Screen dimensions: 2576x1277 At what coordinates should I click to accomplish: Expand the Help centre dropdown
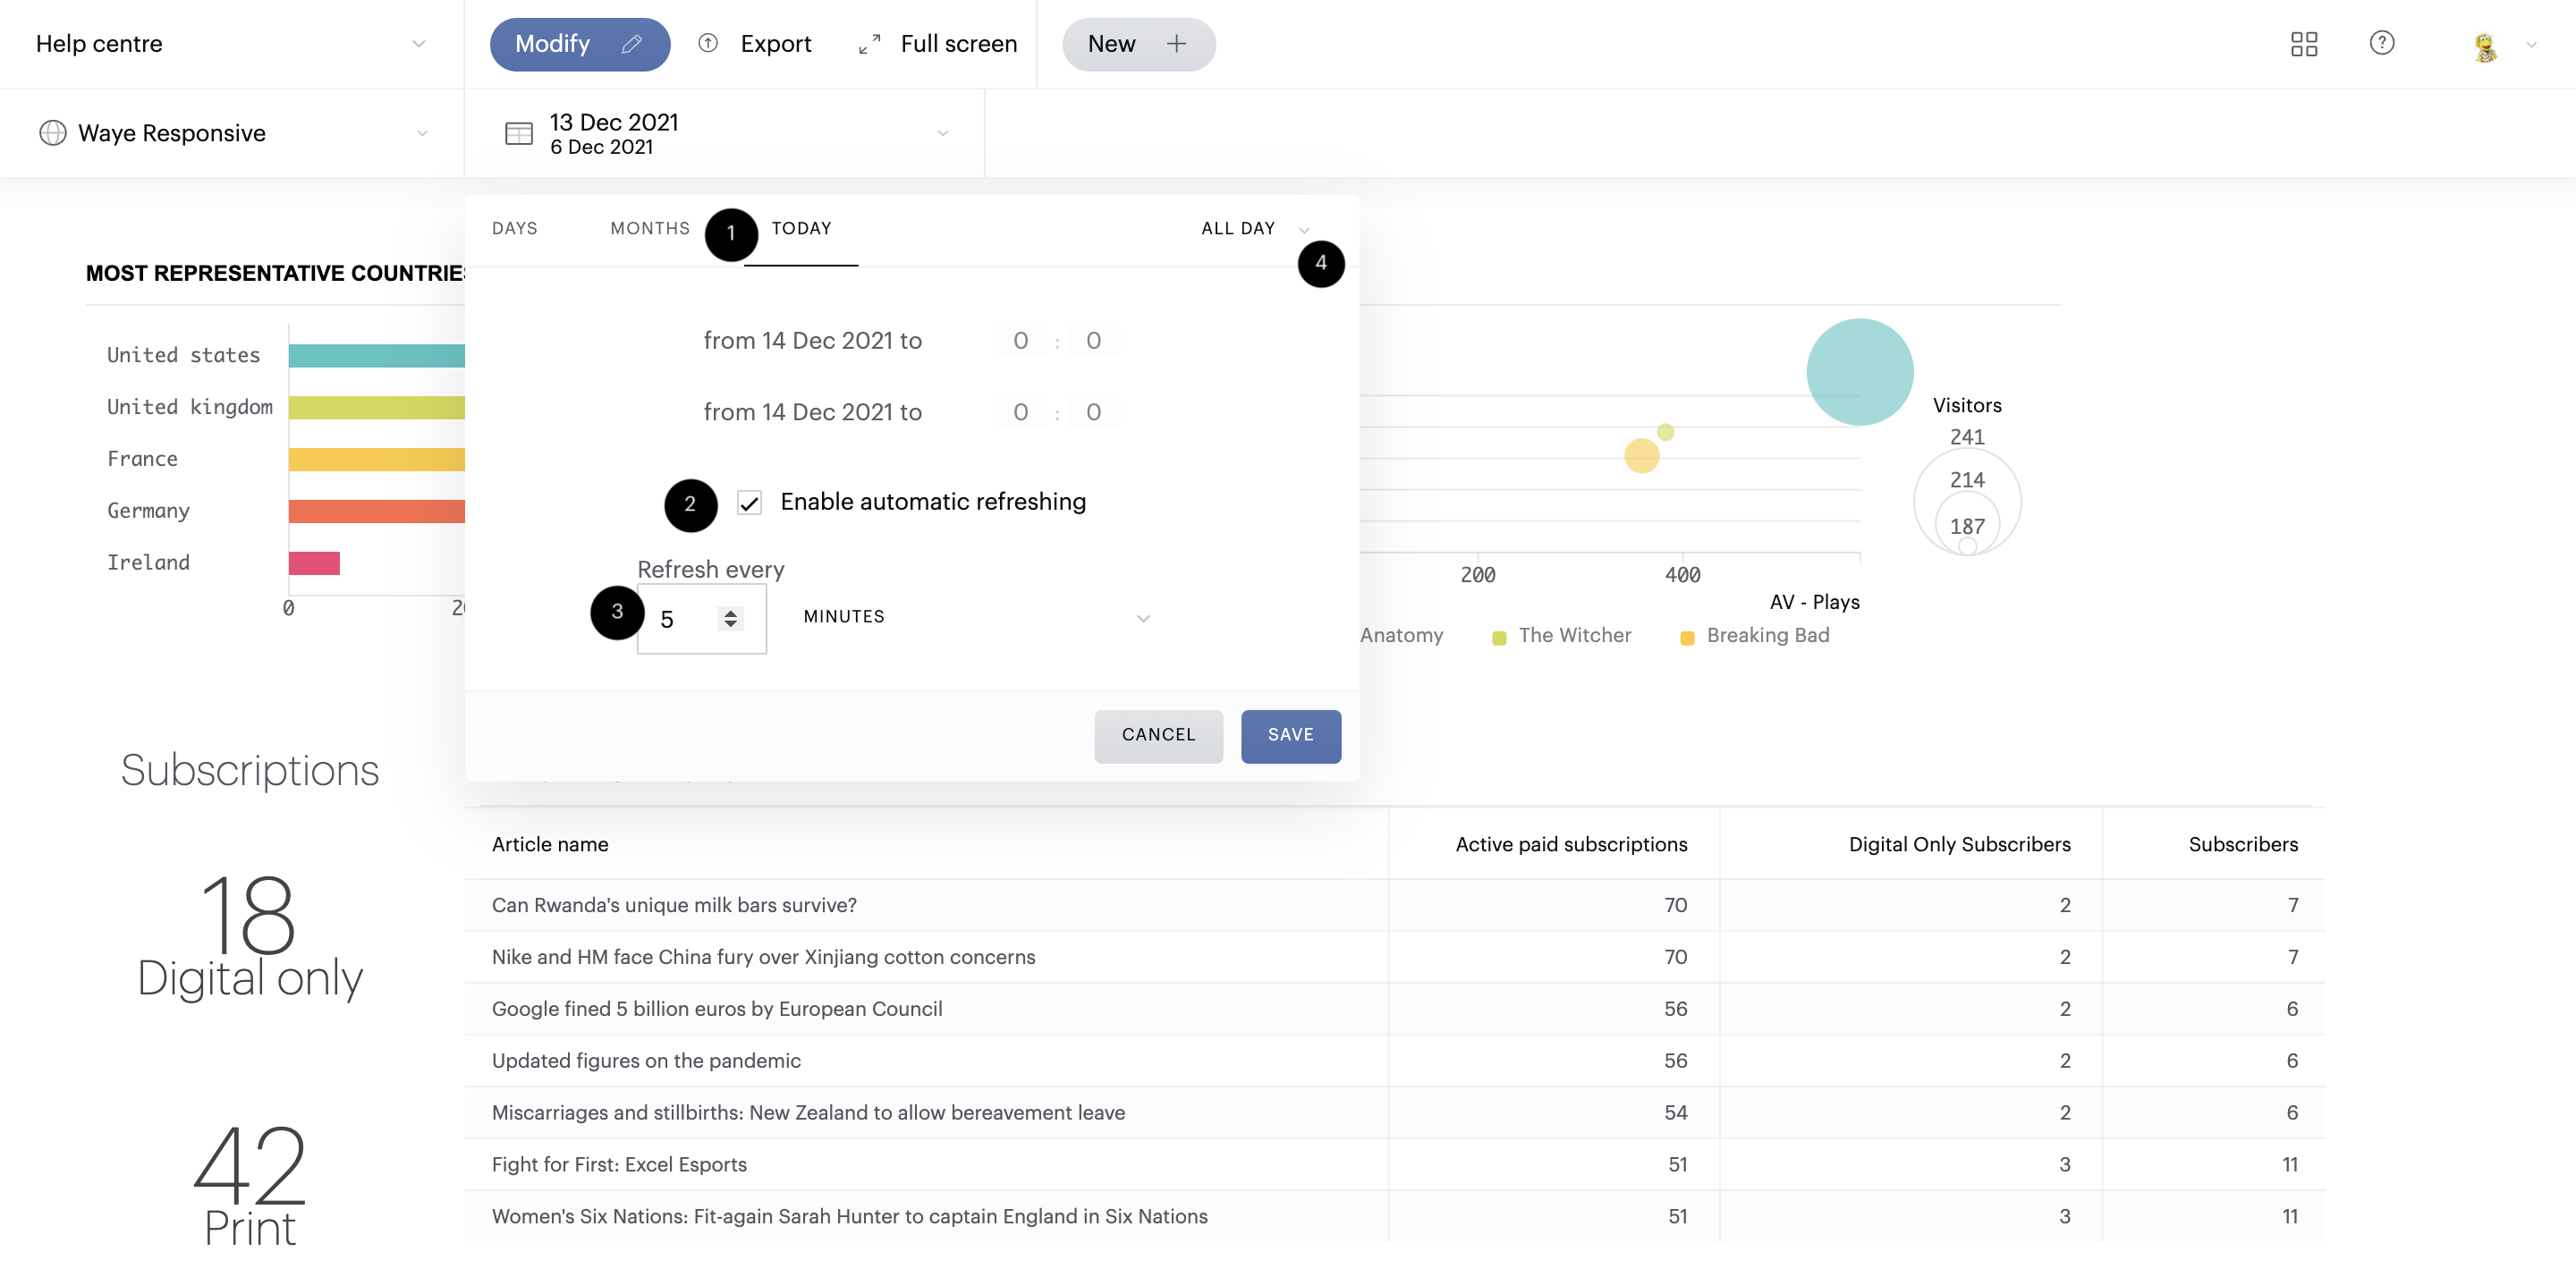[419, 43]
